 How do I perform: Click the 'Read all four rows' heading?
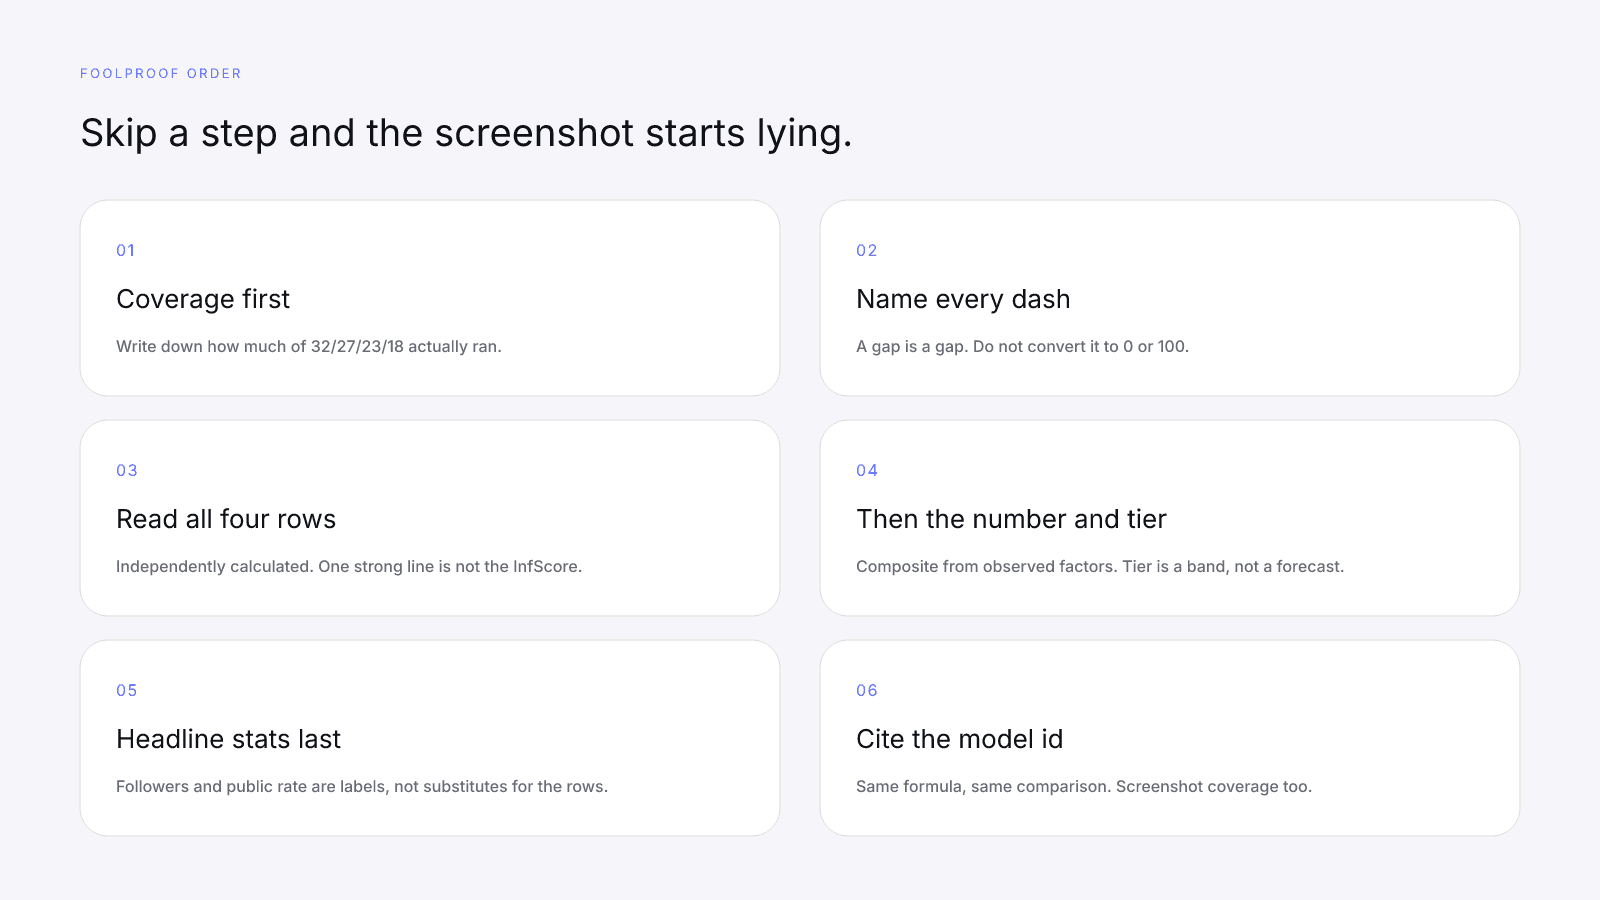click(x=226, y=519)
